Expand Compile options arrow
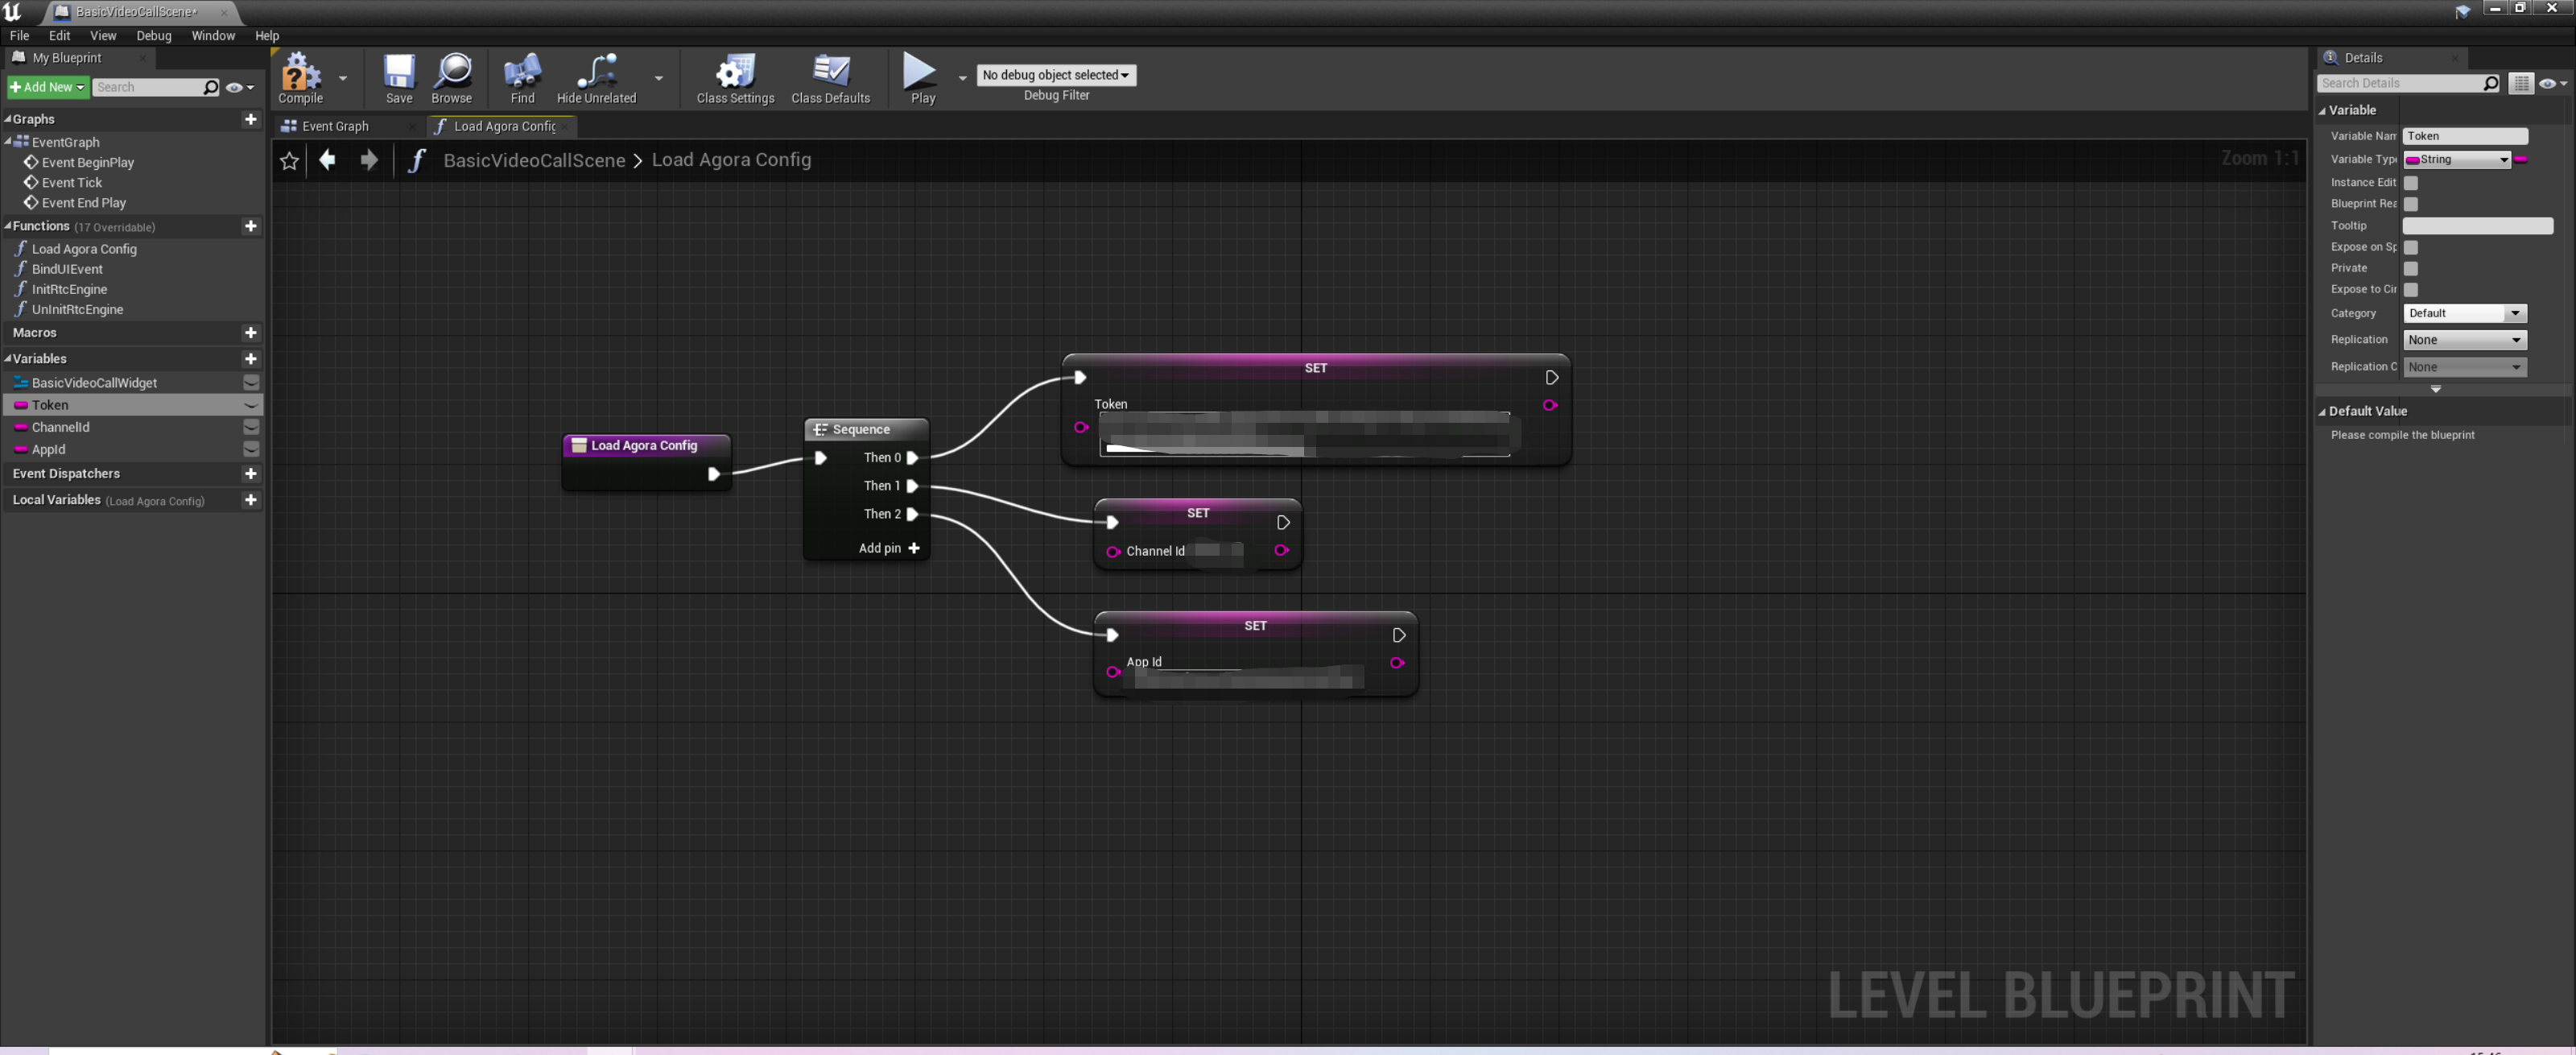Screen dimensions: 2576x1055 click(343, 77)
